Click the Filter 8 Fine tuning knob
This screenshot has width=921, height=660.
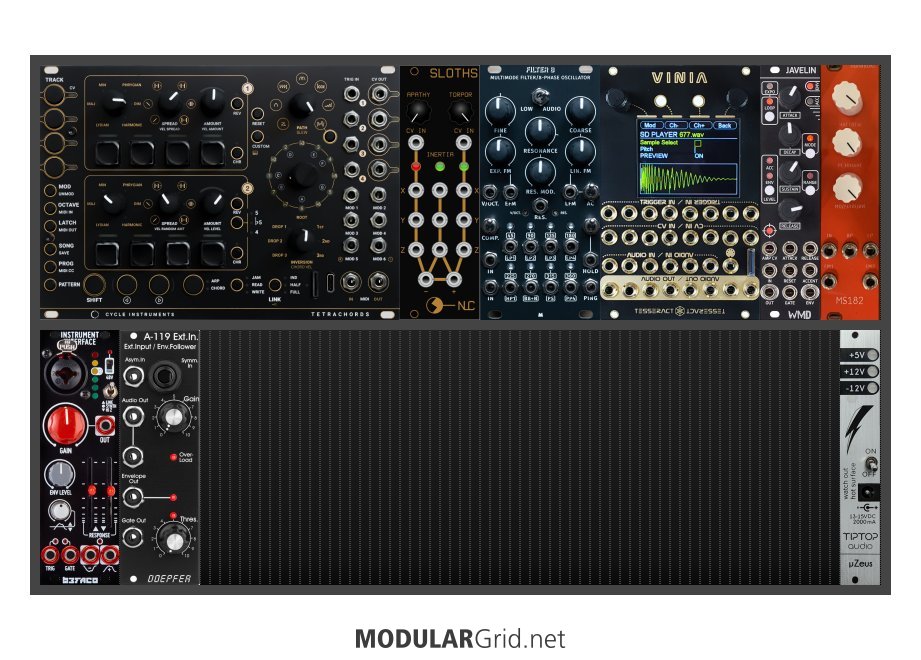(x=500, y=111)
